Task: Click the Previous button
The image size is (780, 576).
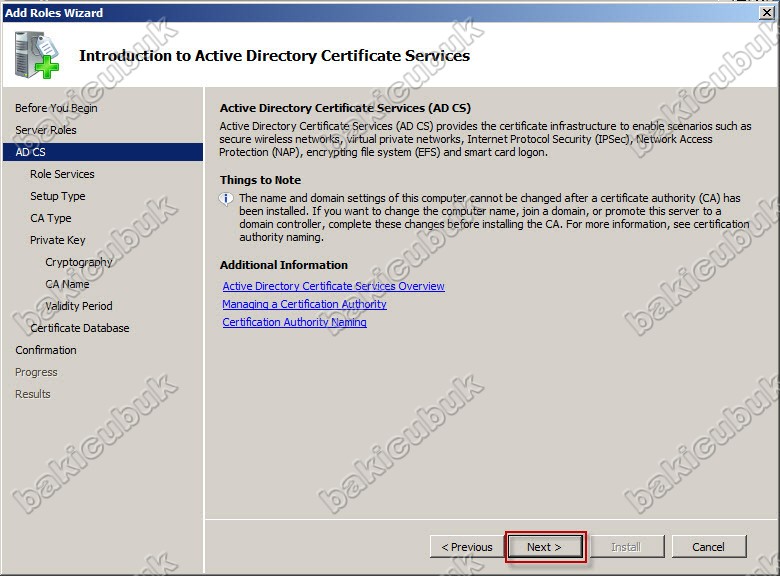Action: [467, 547]
